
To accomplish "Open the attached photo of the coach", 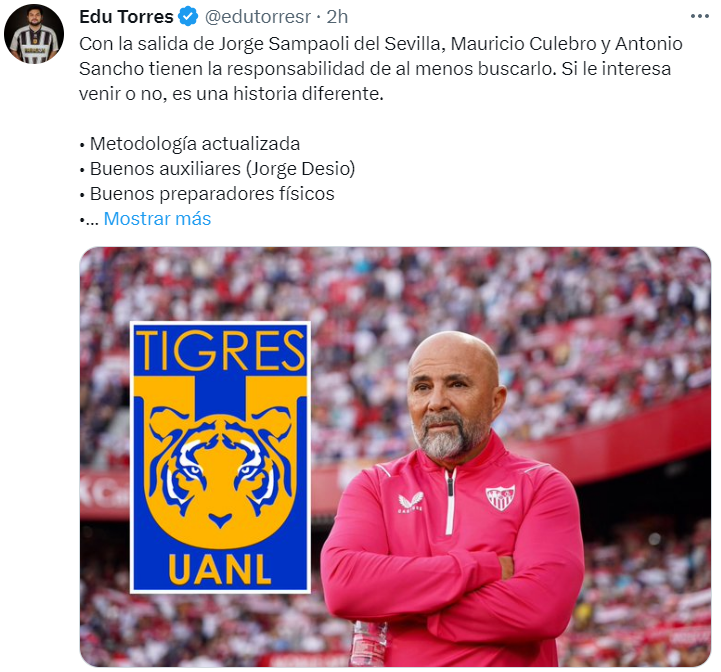I will coord(395,457).
